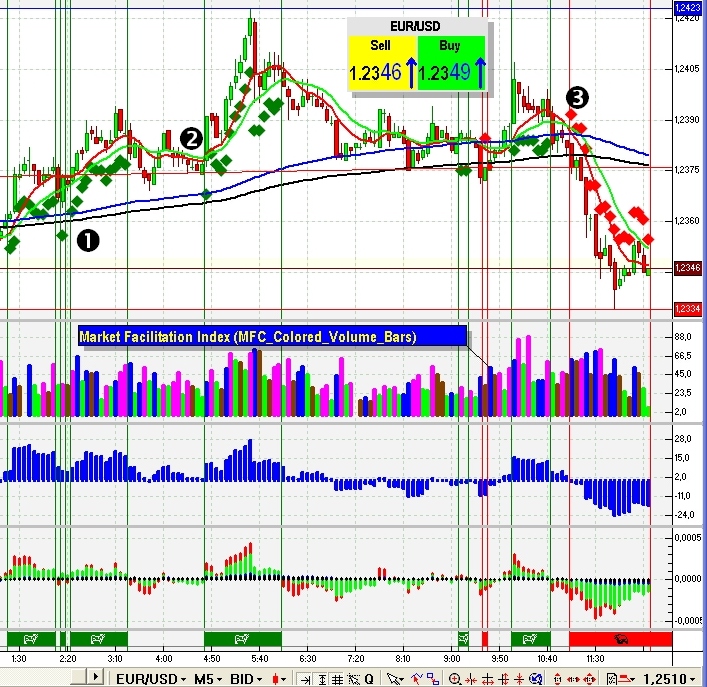Click the expand vertical axis icon
This screenshot has width=707, height=687.
coord(504,679)
